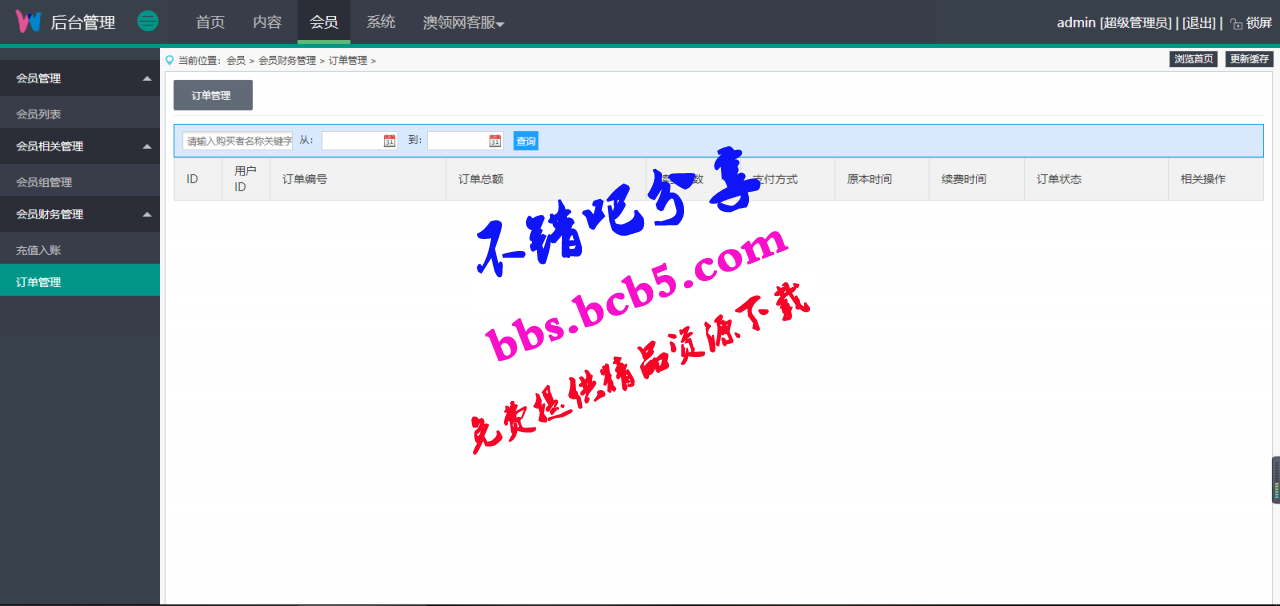The width and height of the screenshot is (1280, 606).
Task: Click the blue 查询 search button
Action: tap(526, 141)
